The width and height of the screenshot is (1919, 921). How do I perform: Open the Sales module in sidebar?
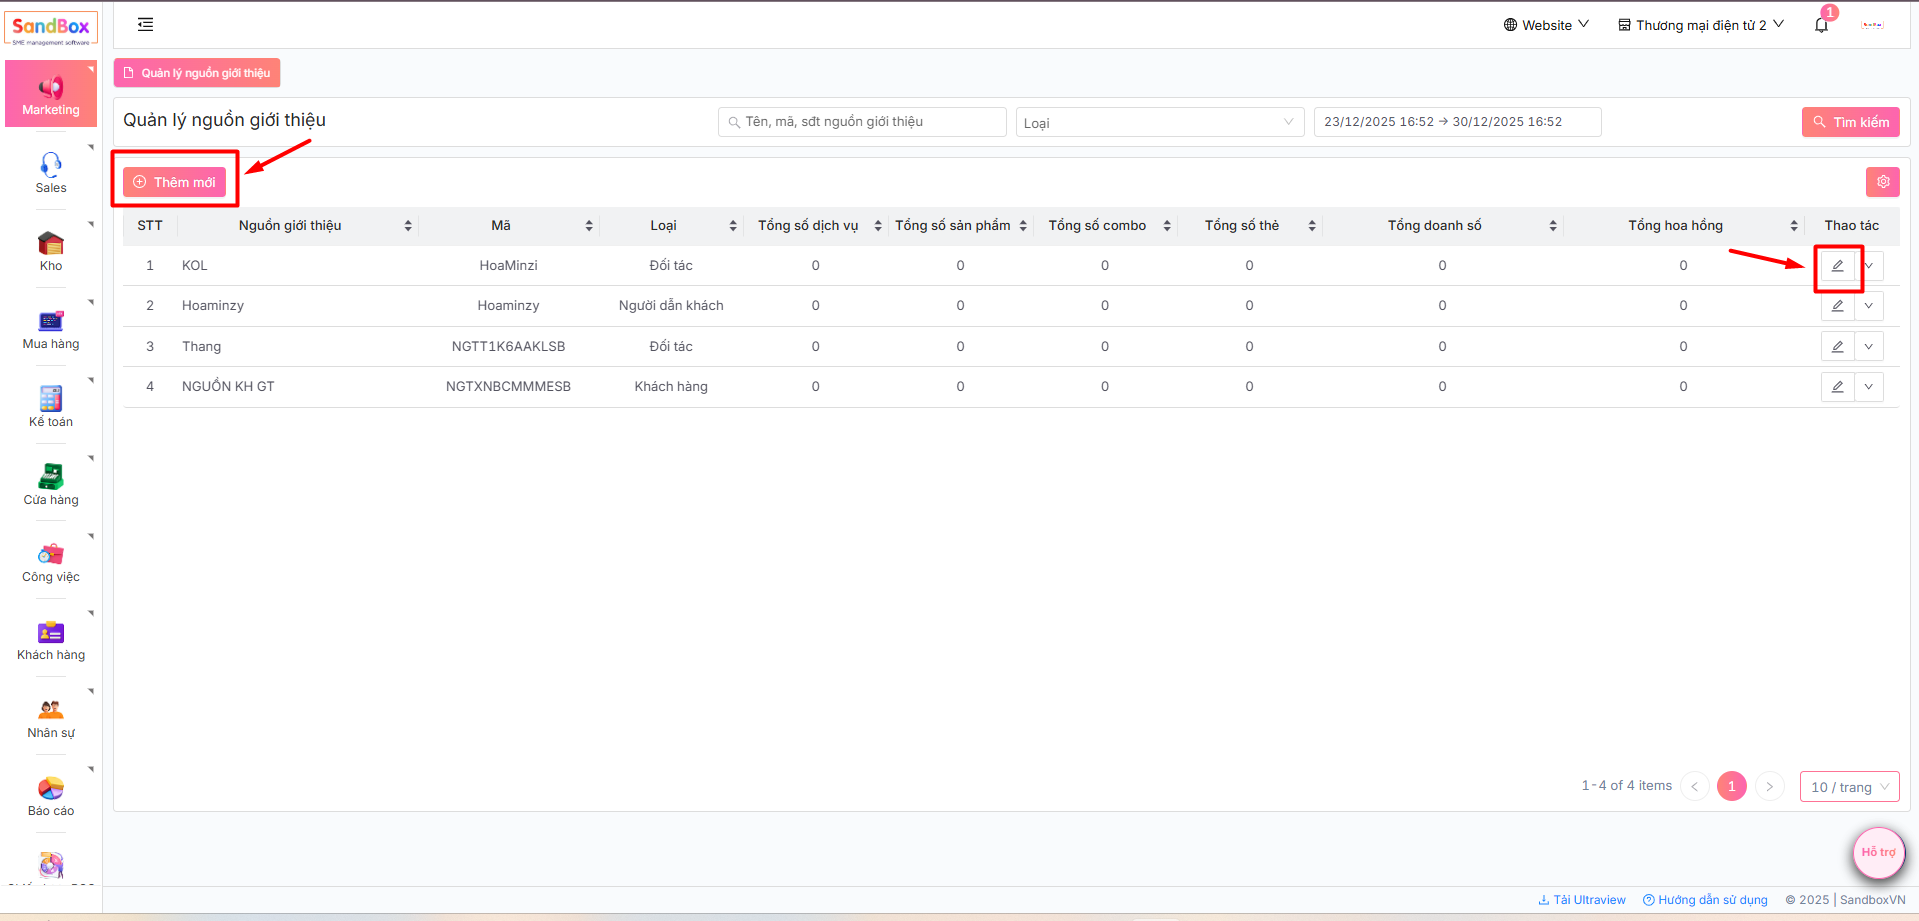click(51, 172)
